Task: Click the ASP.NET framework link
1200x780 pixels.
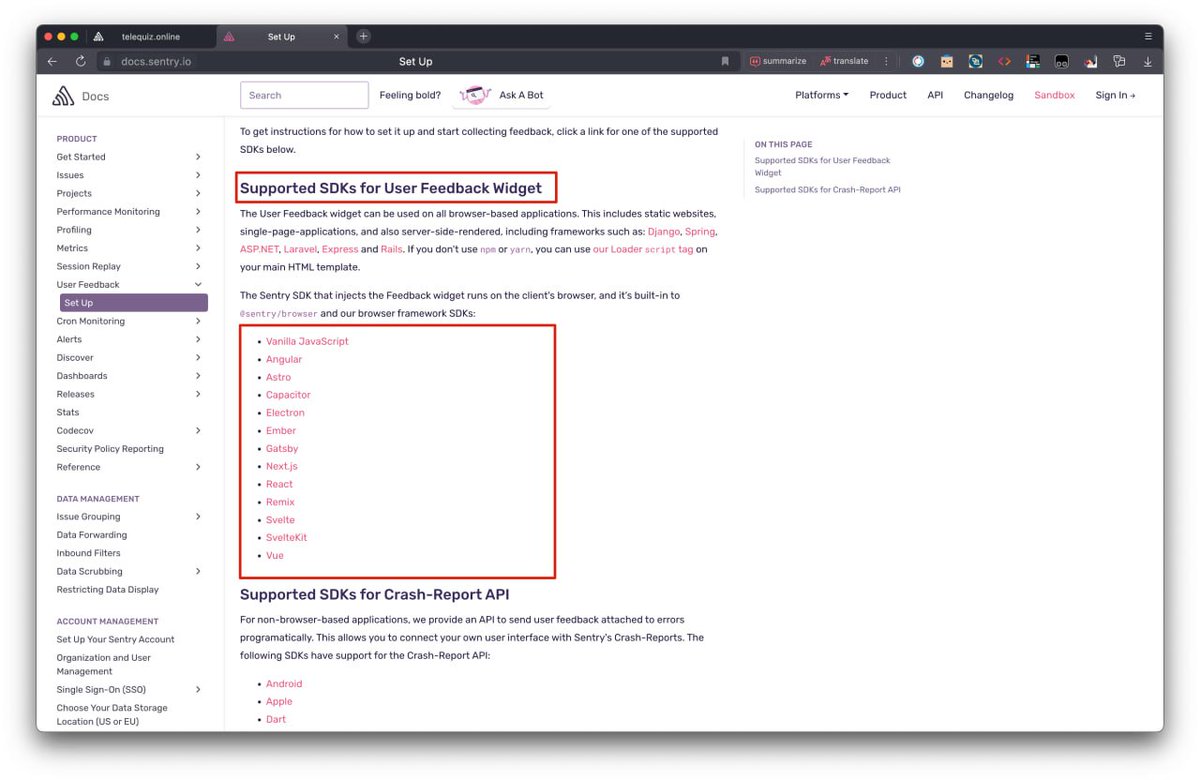Action: [259, 249]
